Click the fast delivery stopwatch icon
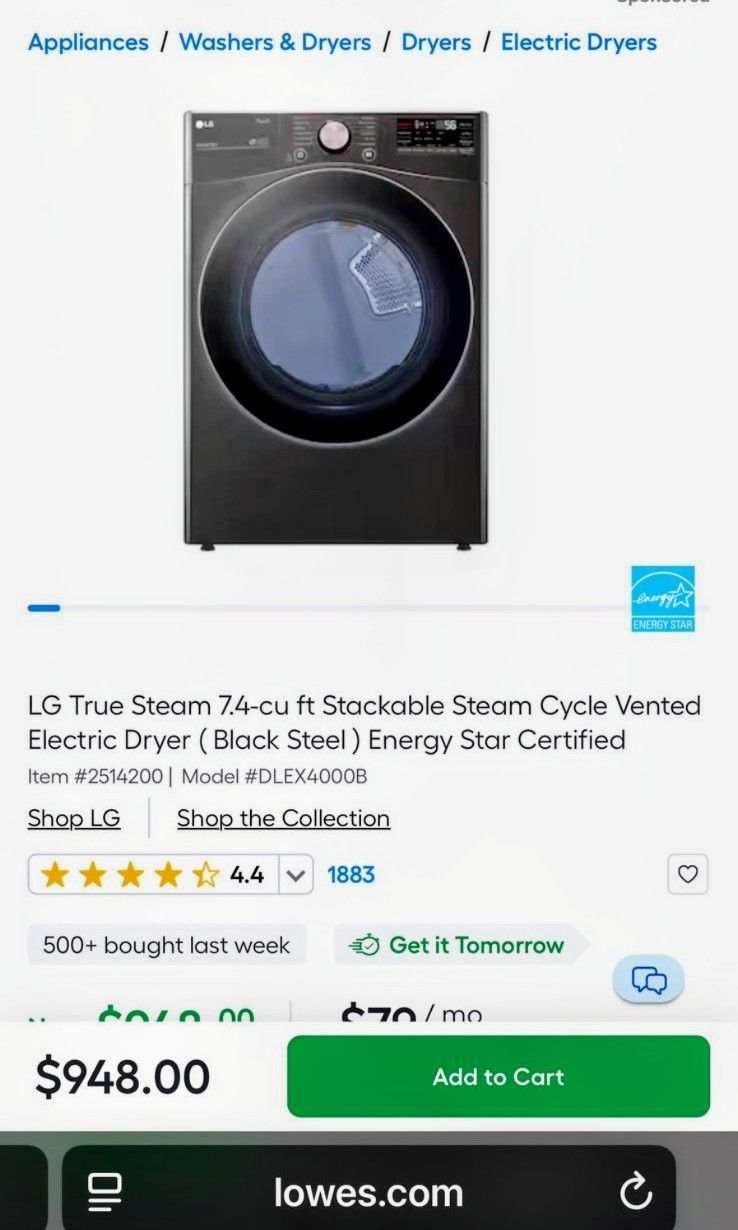Screen dimensions: 738x1230 (x=364, y=945)
